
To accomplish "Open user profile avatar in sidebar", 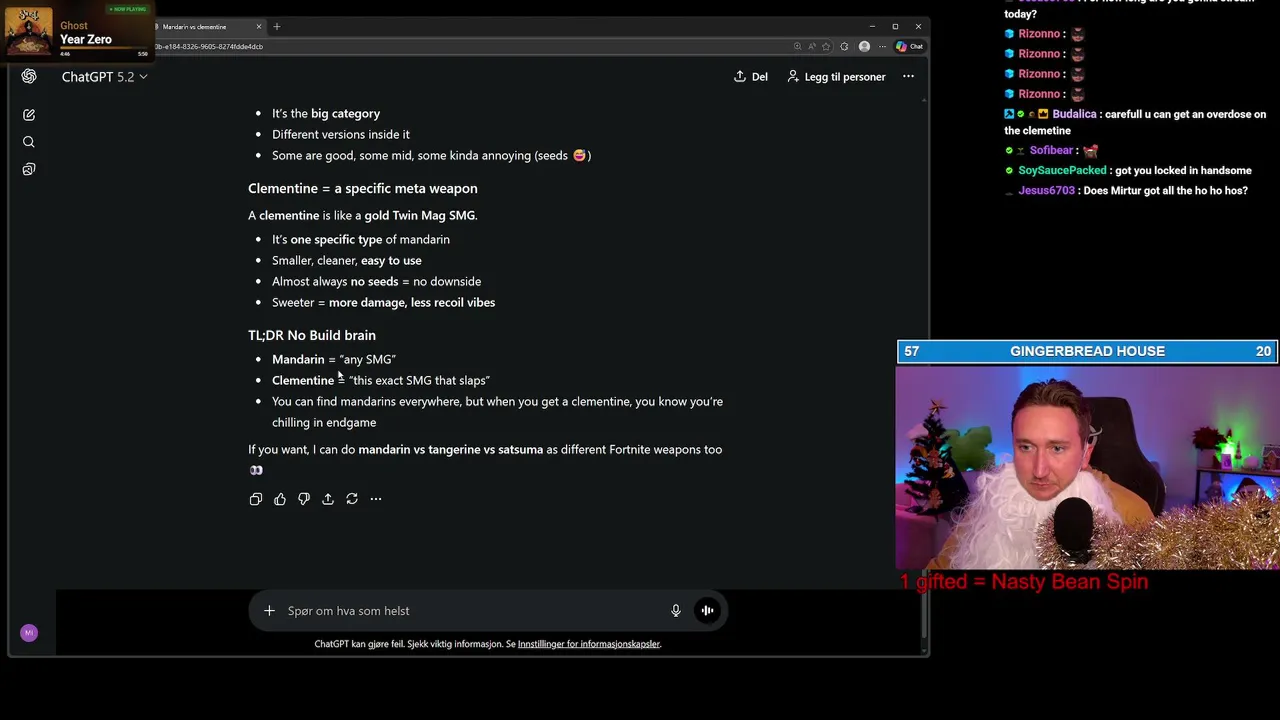I will coord(29,632).
